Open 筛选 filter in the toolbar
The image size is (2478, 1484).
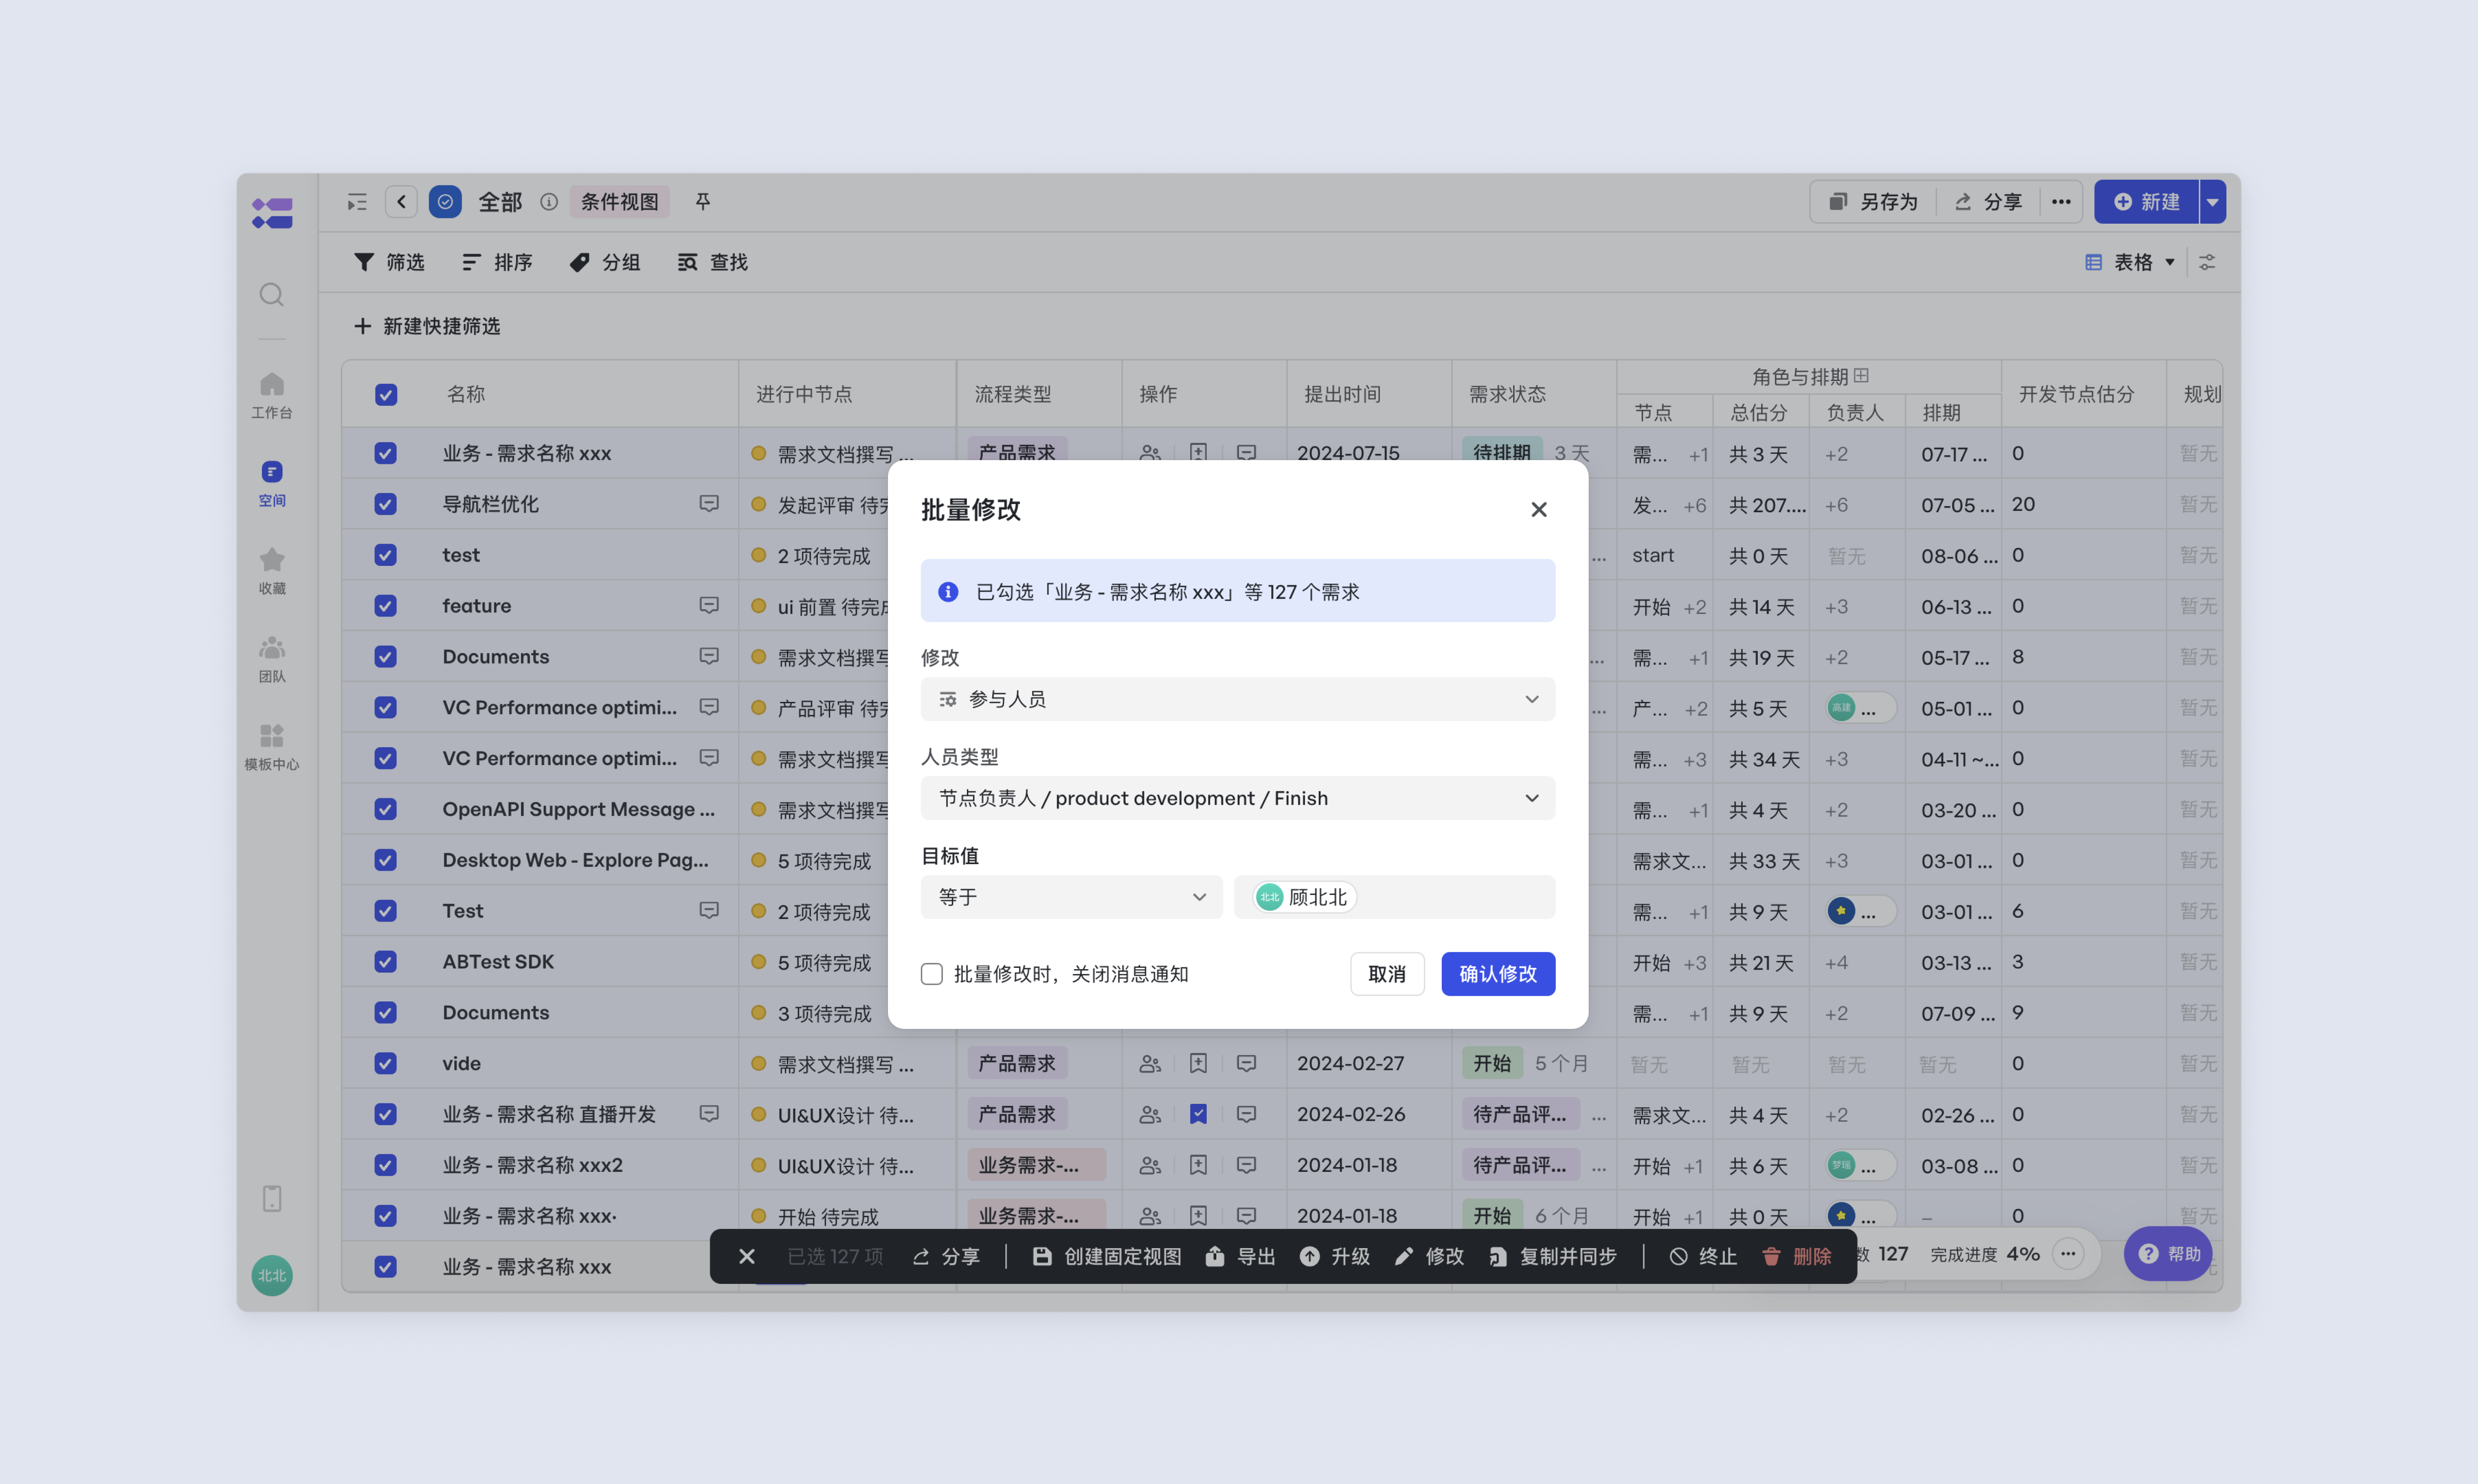[390, 262]
